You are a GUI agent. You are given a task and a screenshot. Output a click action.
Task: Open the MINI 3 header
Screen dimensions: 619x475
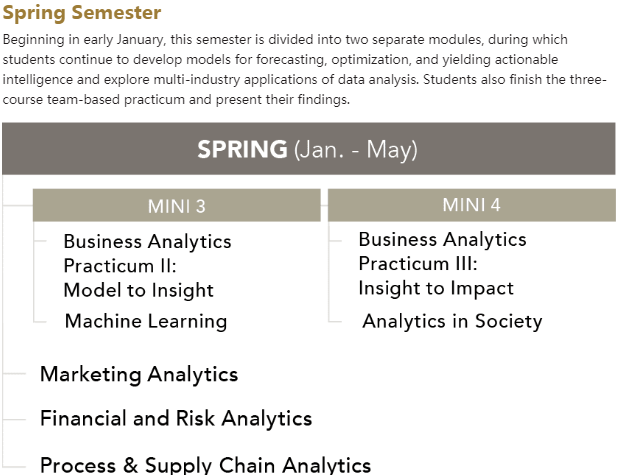pyautogui.click(x=176, y=205)
